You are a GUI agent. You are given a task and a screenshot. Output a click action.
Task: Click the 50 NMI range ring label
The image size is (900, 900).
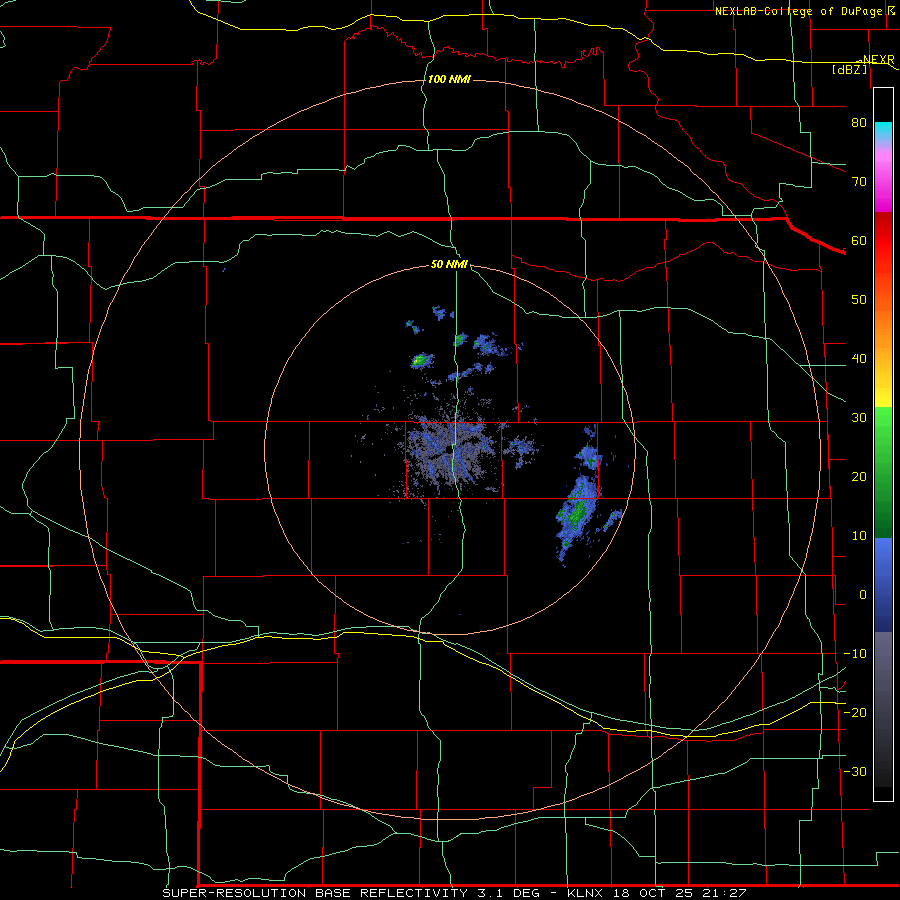(x=449, y=264)
